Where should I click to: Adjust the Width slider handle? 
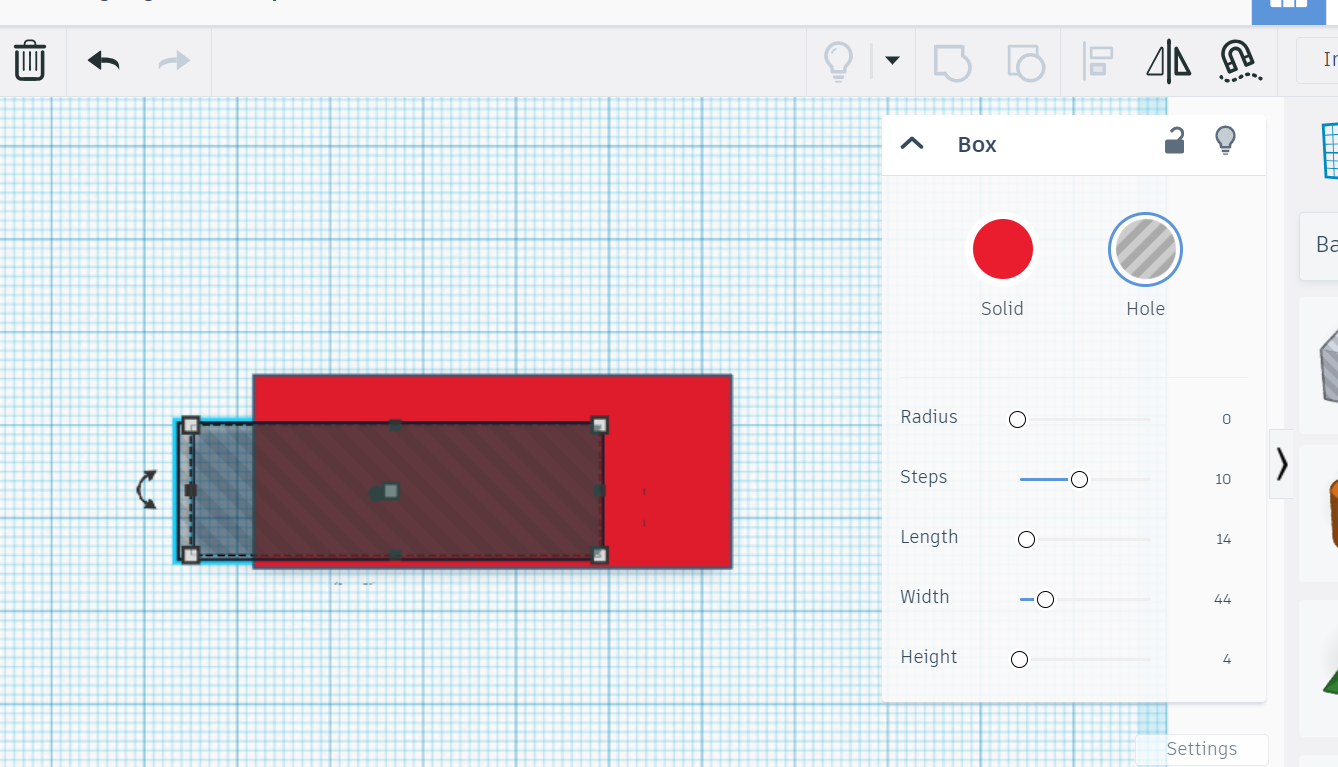tap(1045, 600)
